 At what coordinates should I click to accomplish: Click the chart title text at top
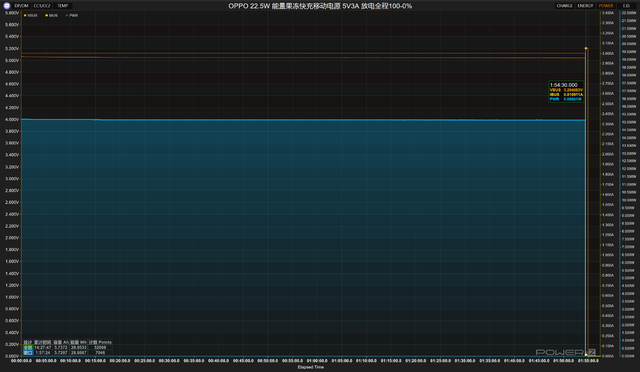[x=320, y=6]
